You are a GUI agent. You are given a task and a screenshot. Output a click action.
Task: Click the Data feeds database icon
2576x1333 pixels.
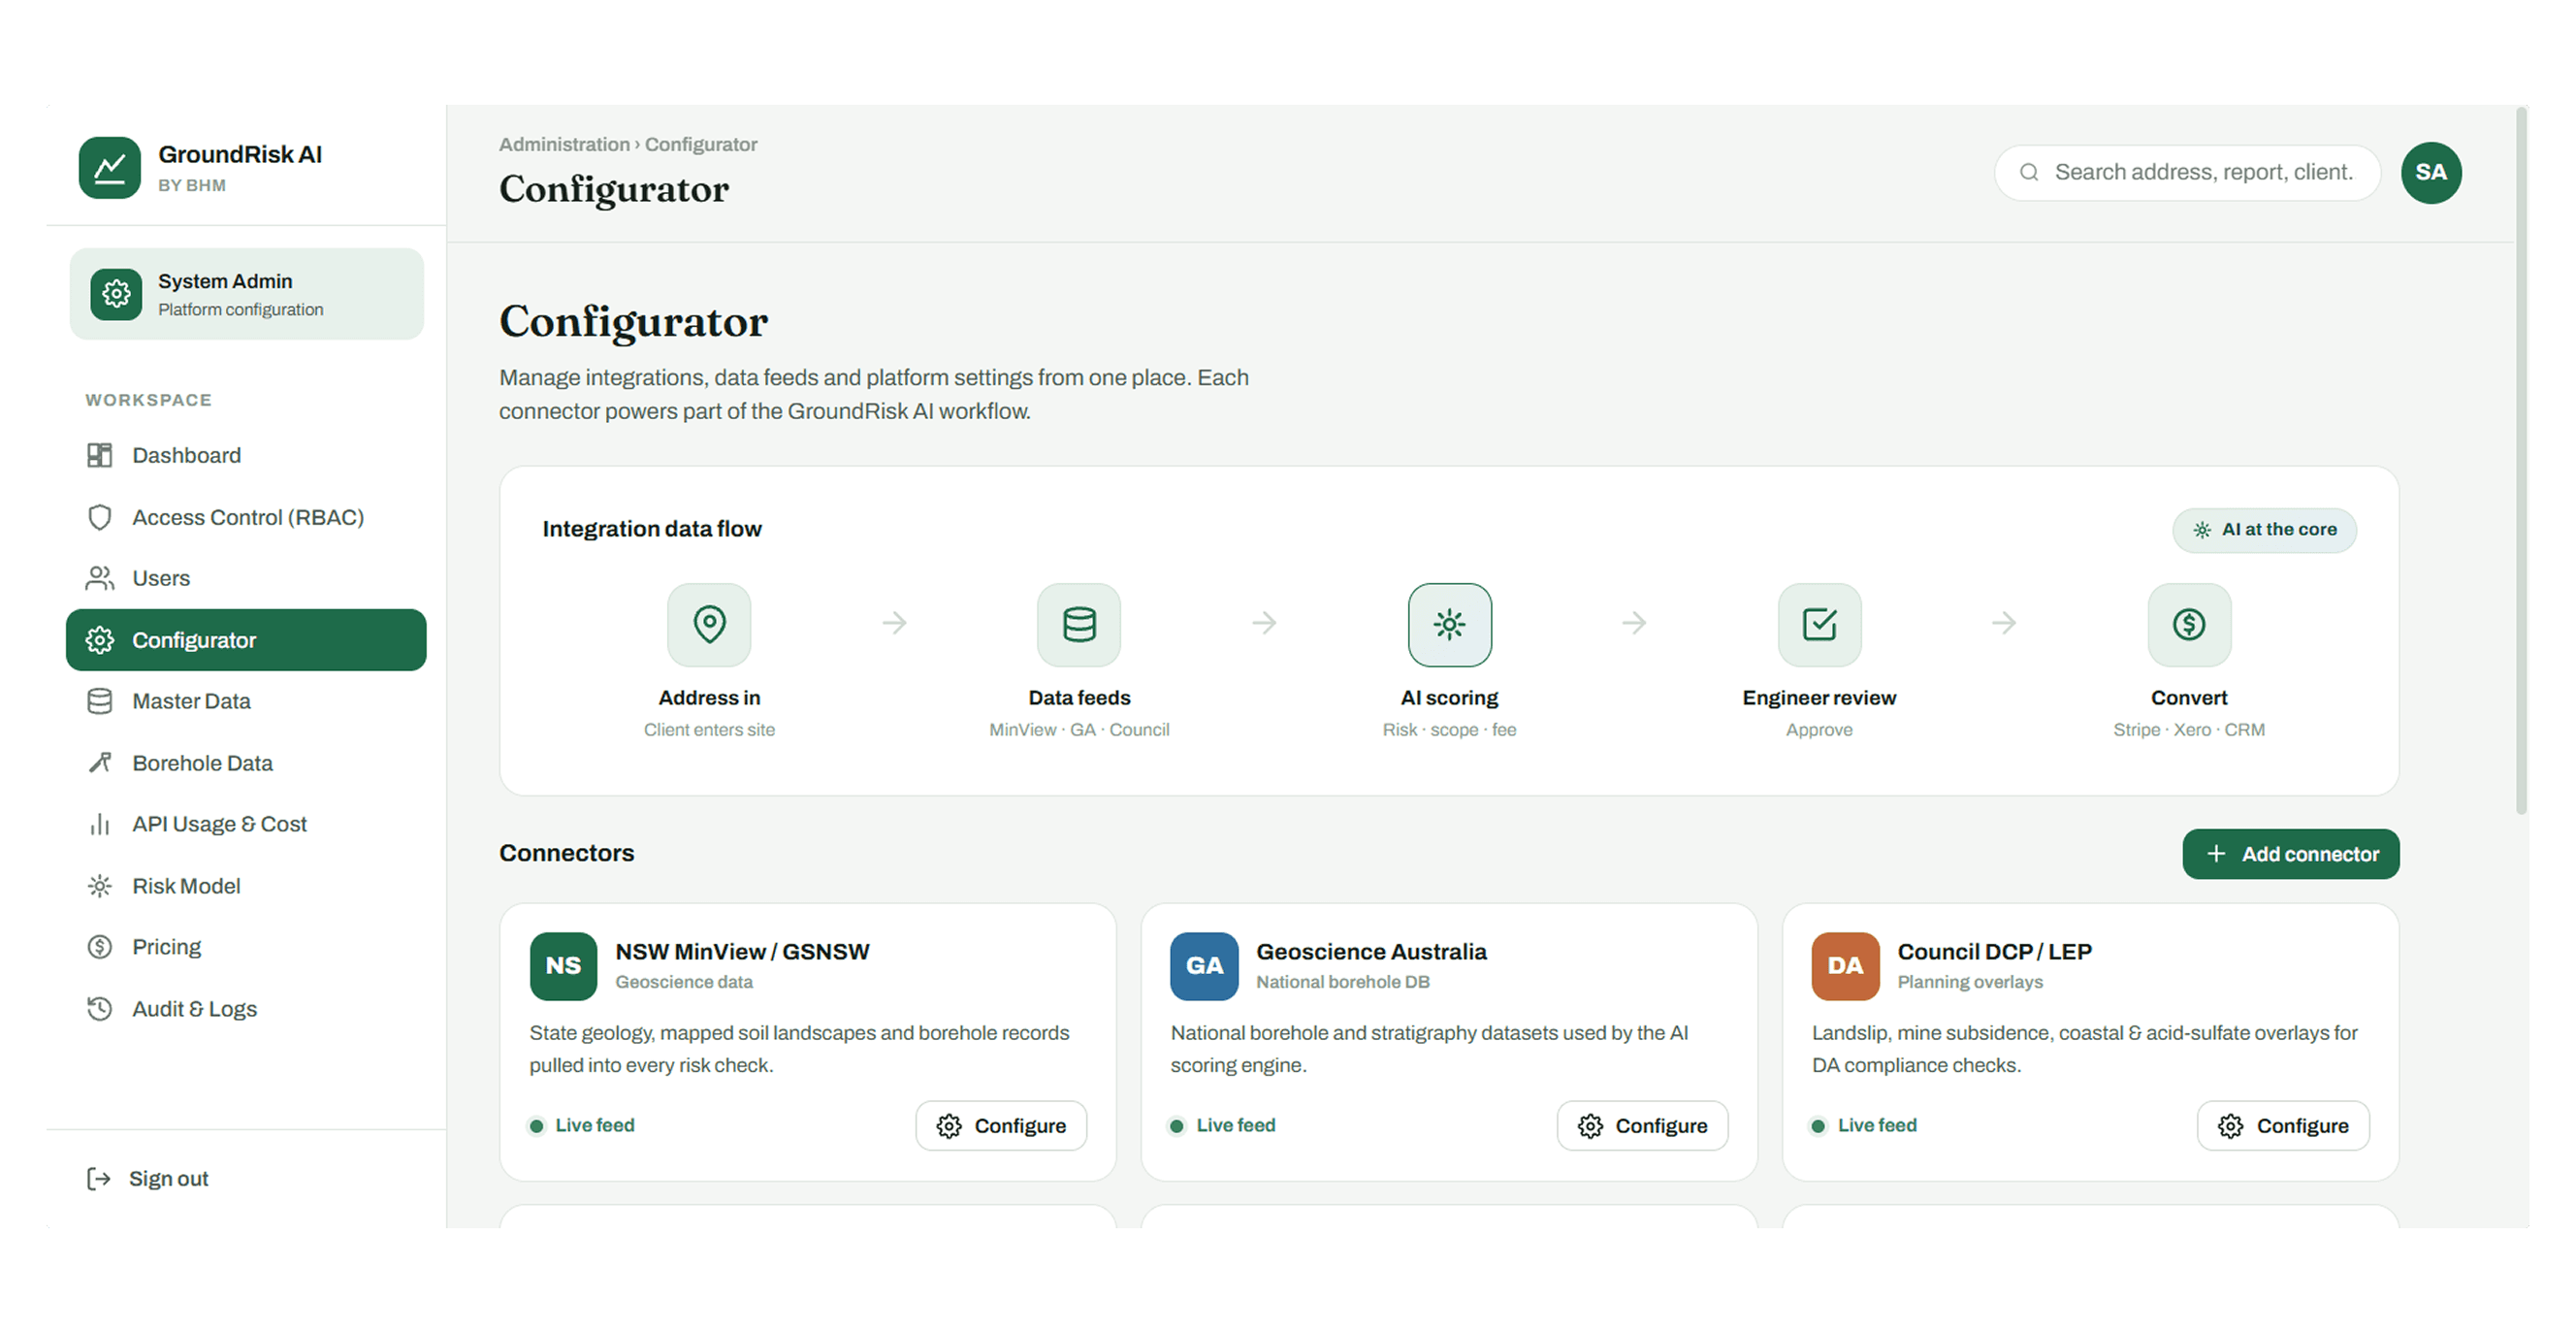[x=1079, y=624]
